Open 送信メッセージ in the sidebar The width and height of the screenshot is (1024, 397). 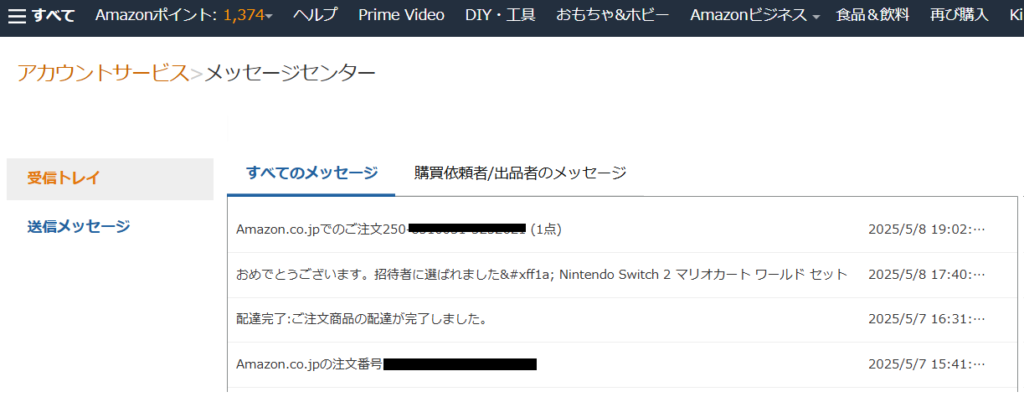pyautogui.click(x=78, y=227)
